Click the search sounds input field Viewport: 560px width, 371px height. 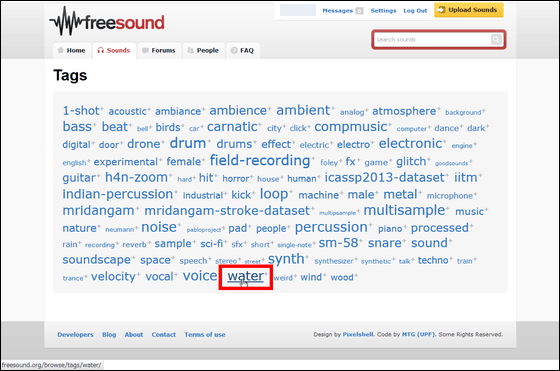point(432,39)
